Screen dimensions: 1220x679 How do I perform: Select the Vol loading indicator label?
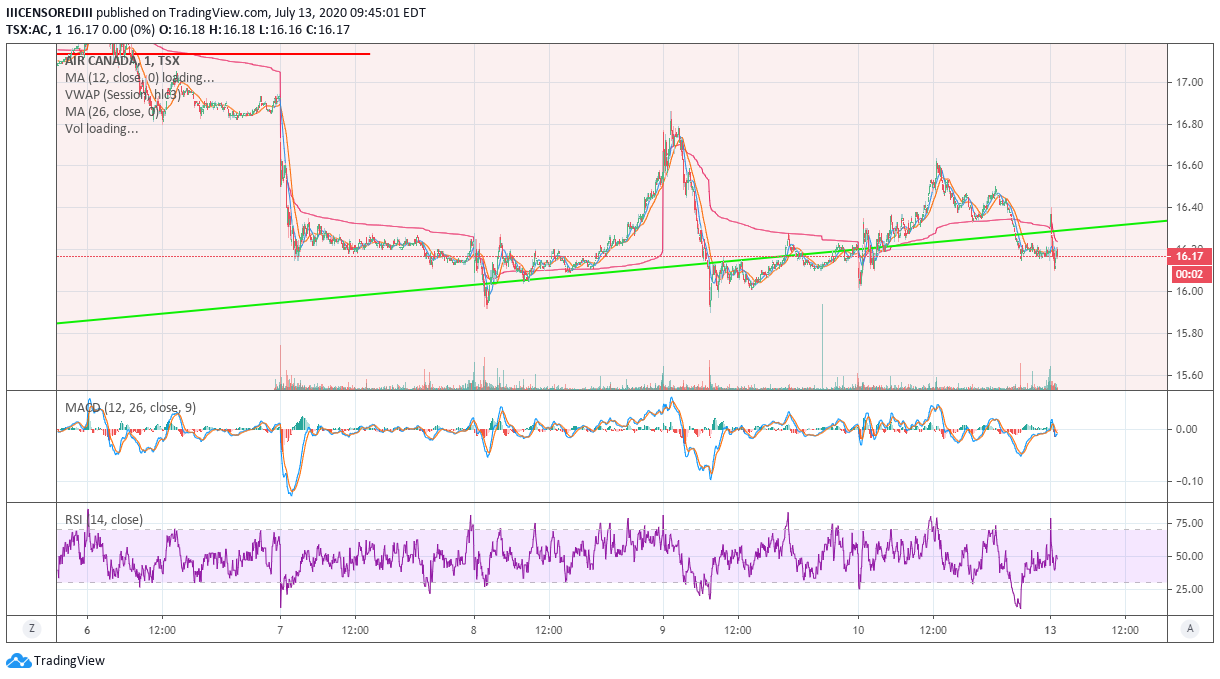[102, 129]
